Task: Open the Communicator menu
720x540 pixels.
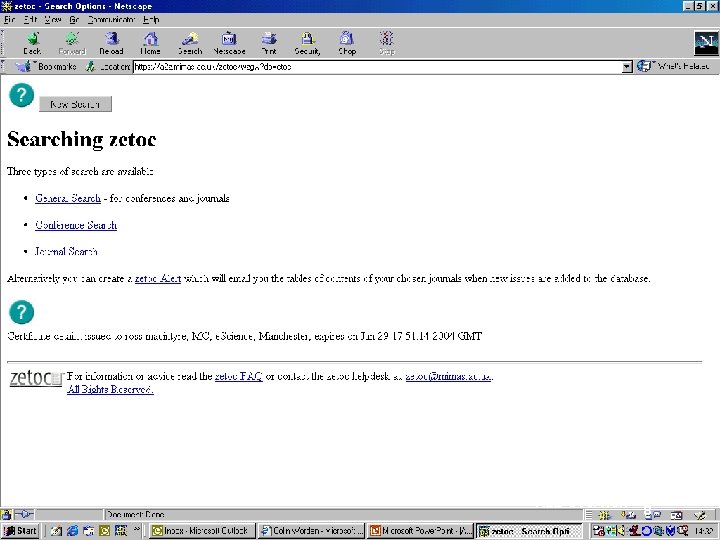Action: click(111, 20)
